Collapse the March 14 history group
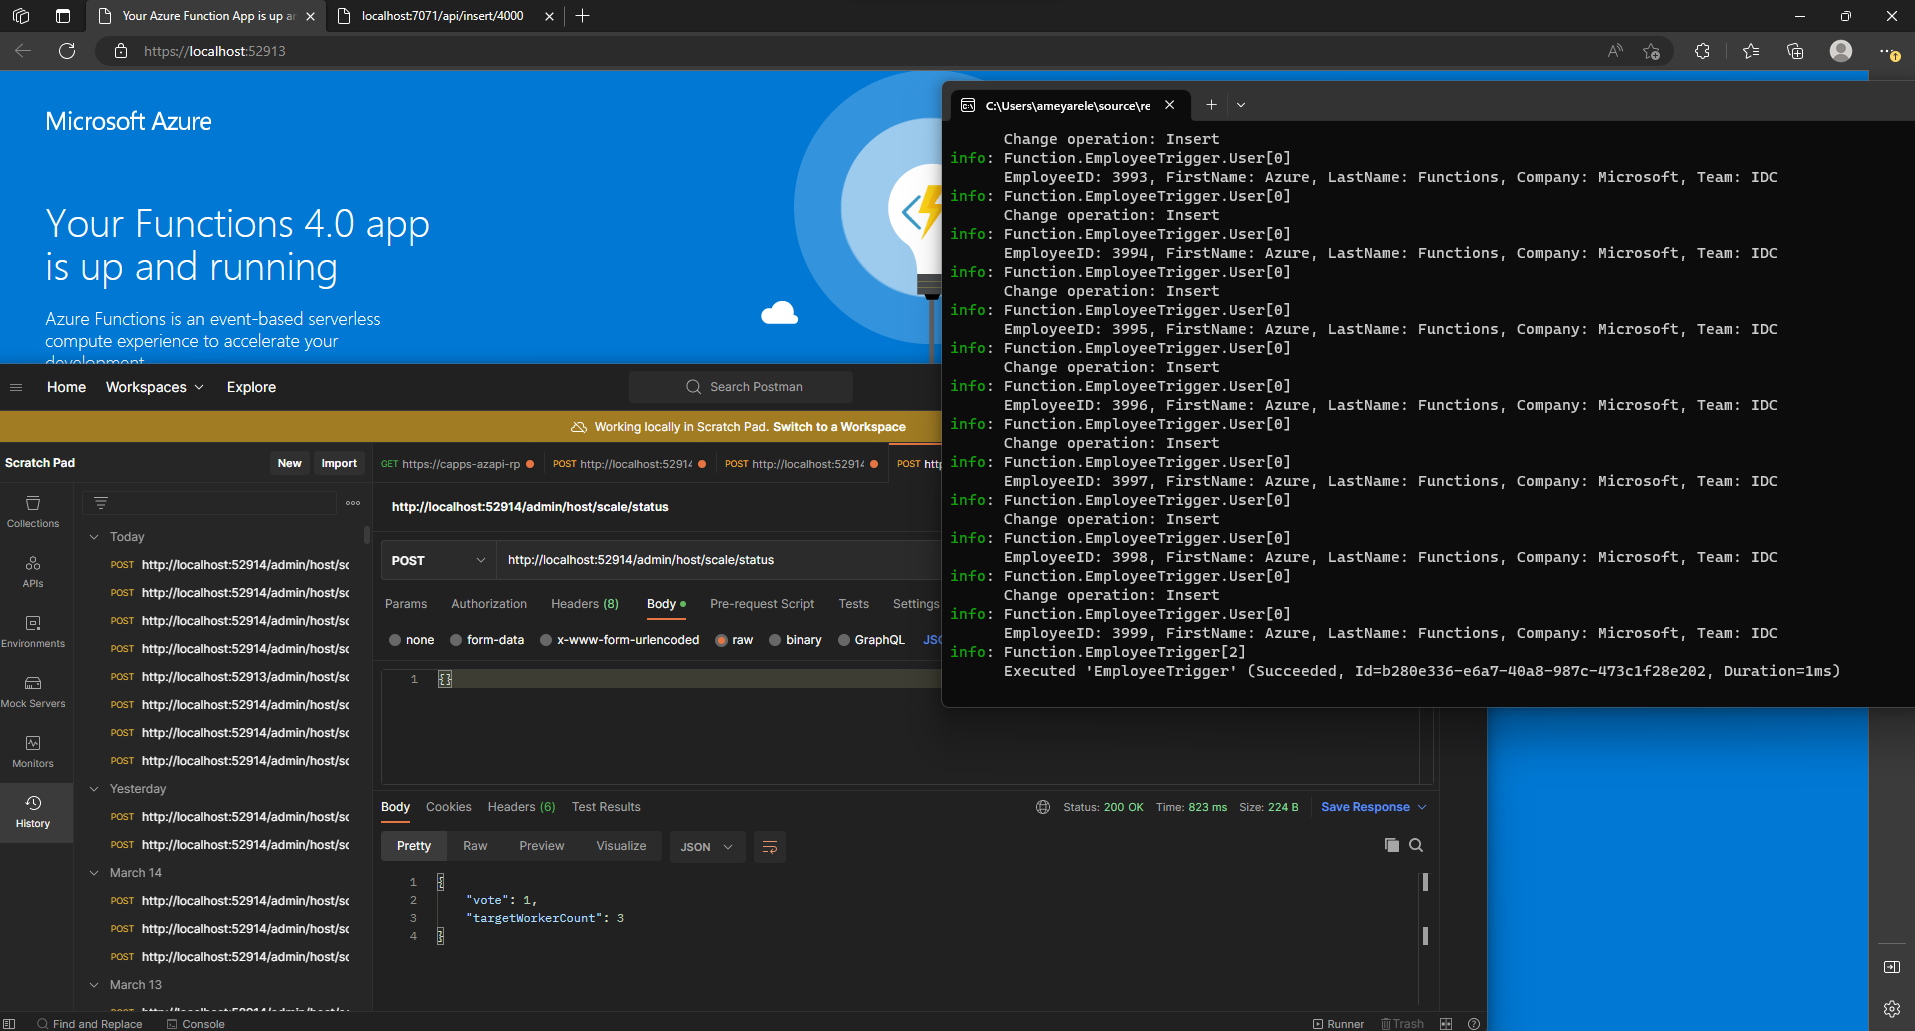 [x=94, y=873]
